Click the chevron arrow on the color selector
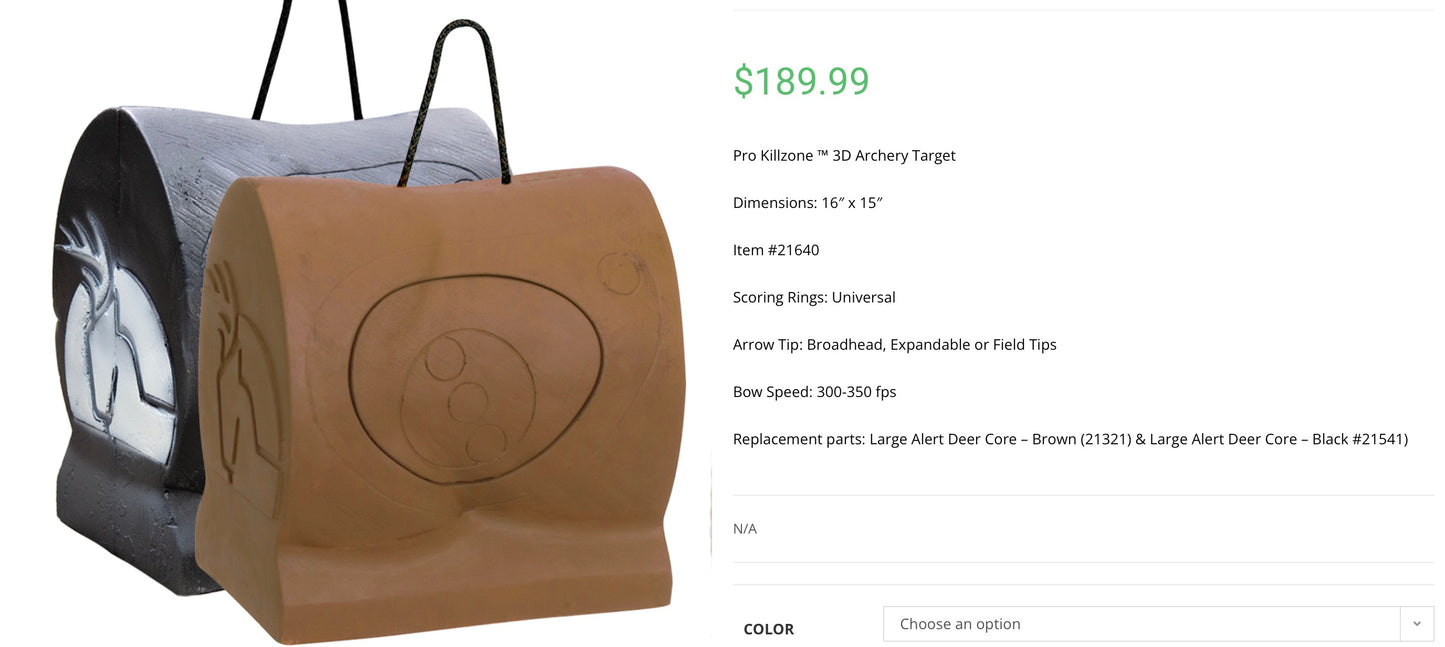Viewport: 1445px width, 647px height. (1416, 624)
